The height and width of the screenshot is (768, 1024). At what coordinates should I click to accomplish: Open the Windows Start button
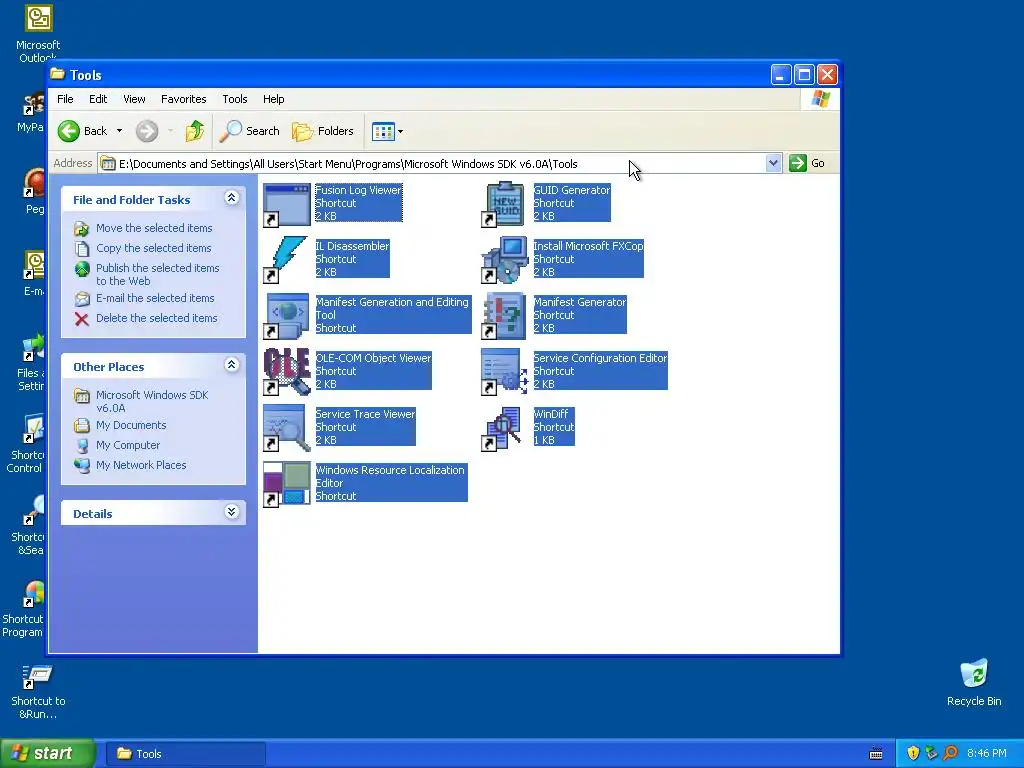pyautogui.click(x=47, y=754)
